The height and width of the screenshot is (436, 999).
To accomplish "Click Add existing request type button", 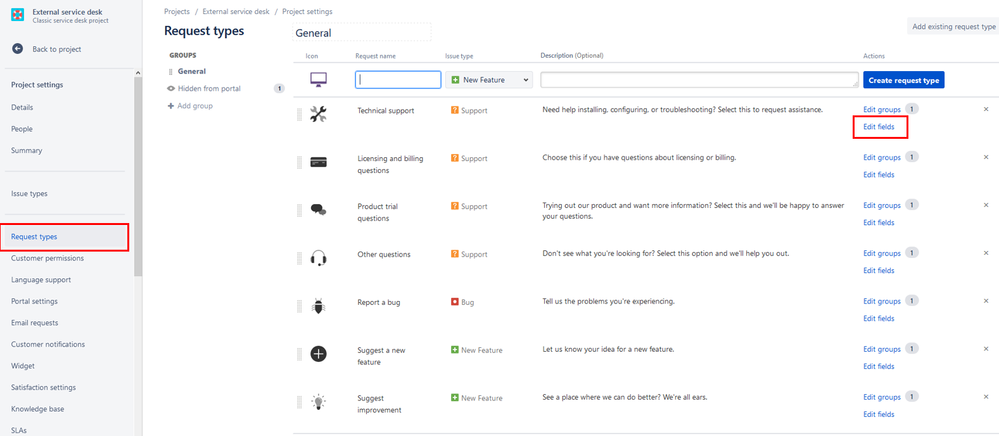I will (x=953, y=27).
